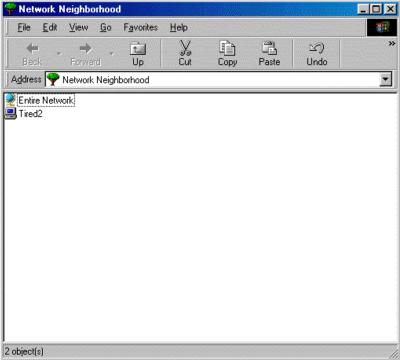Click the Network Neighborhood address field

[x=219, y=80]
